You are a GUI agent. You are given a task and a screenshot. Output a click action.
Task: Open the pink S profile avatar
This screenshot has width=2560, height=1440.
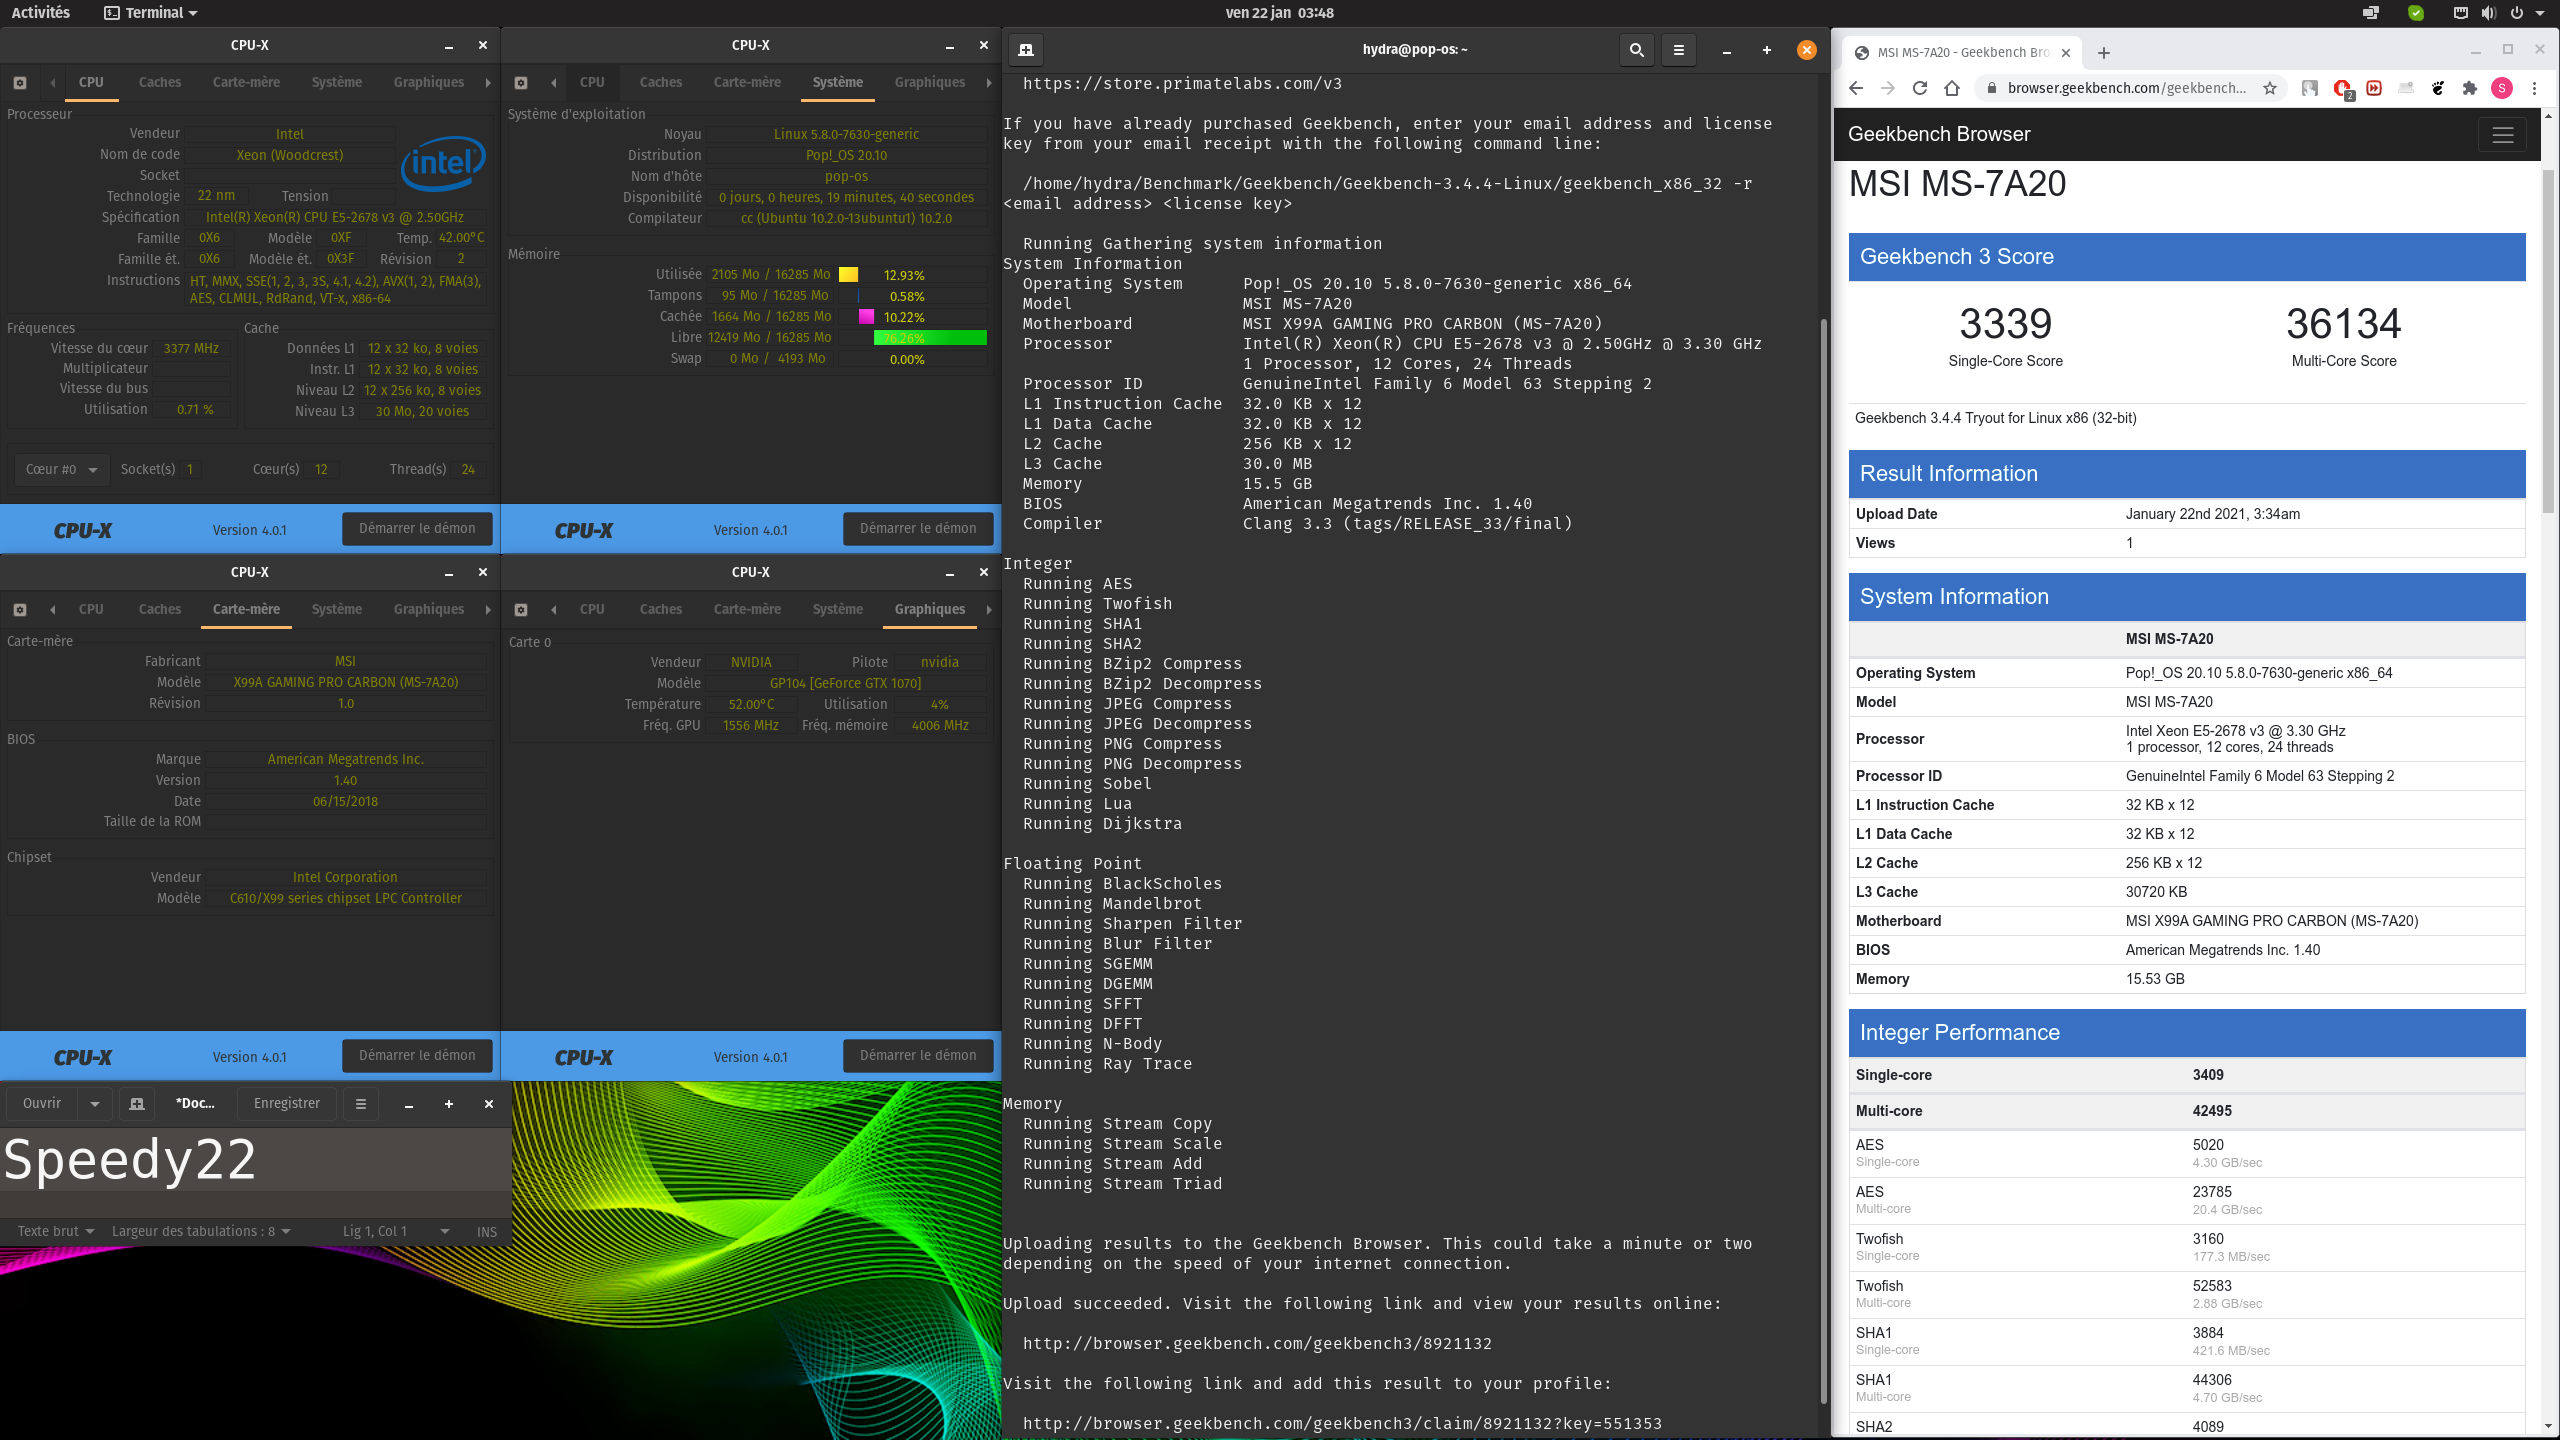pos(2502,88)
